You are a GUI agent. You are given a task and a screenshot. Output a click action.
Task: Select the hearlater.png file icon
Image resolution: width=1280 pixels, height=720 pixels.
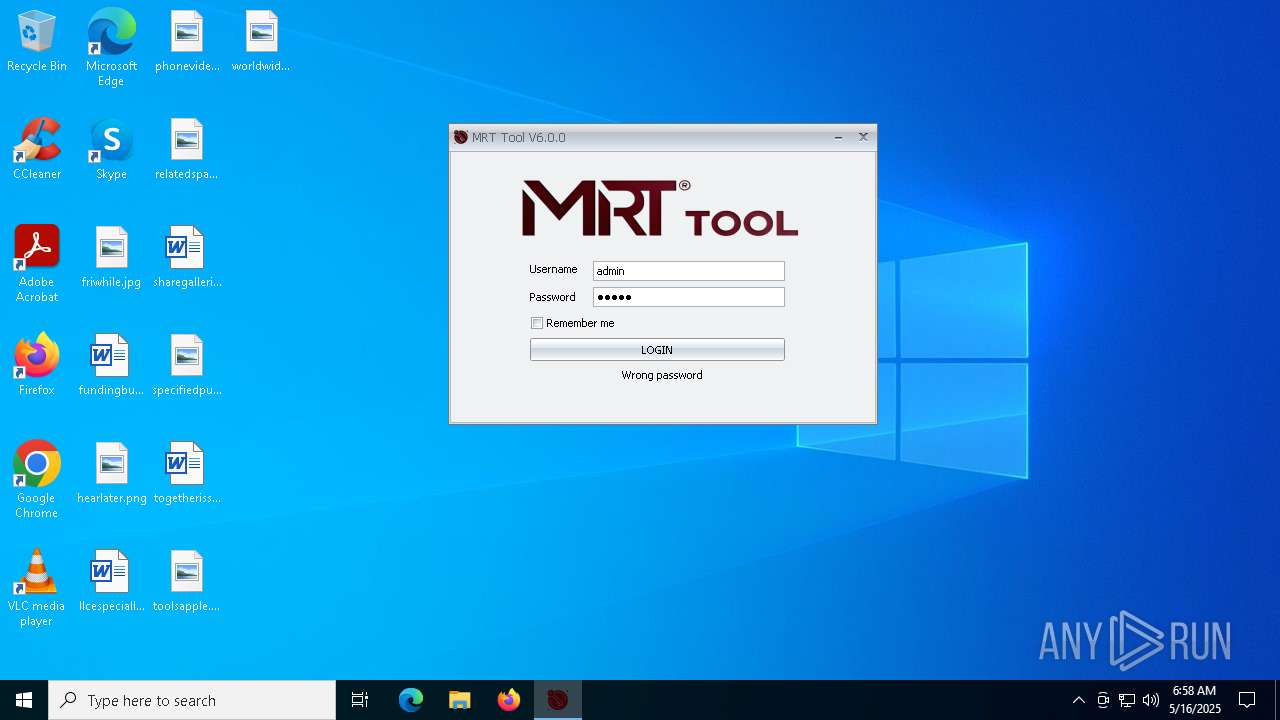(111, 474)
